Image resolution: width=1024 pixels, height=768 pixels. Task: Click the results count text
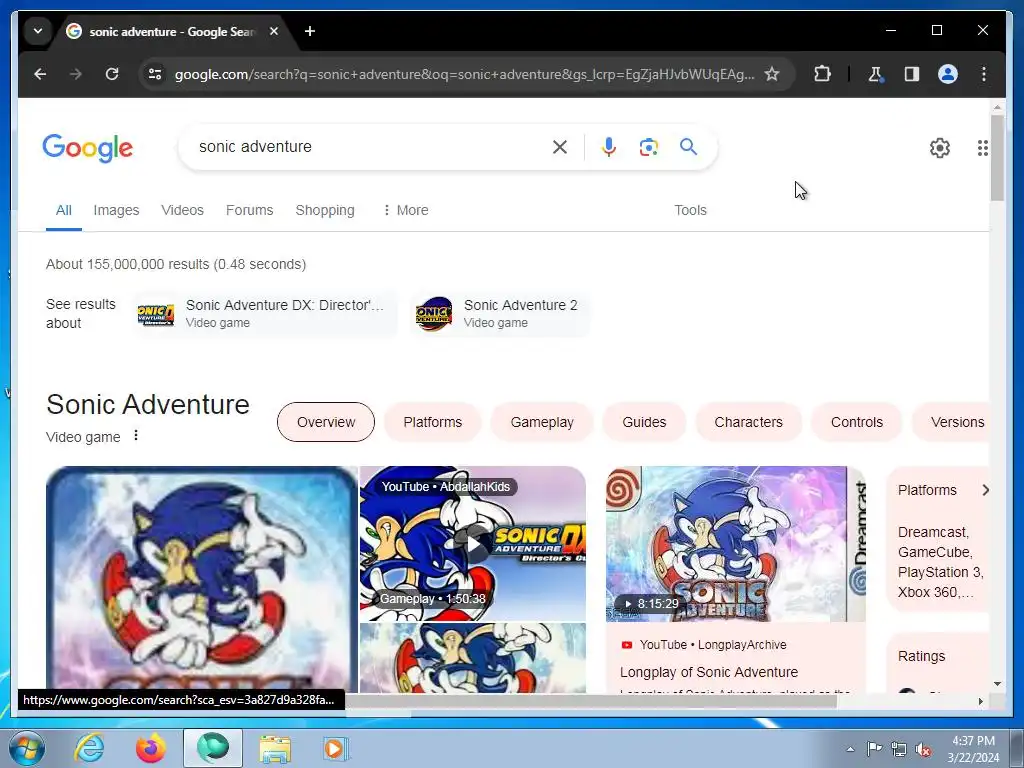tap(176, 264)
